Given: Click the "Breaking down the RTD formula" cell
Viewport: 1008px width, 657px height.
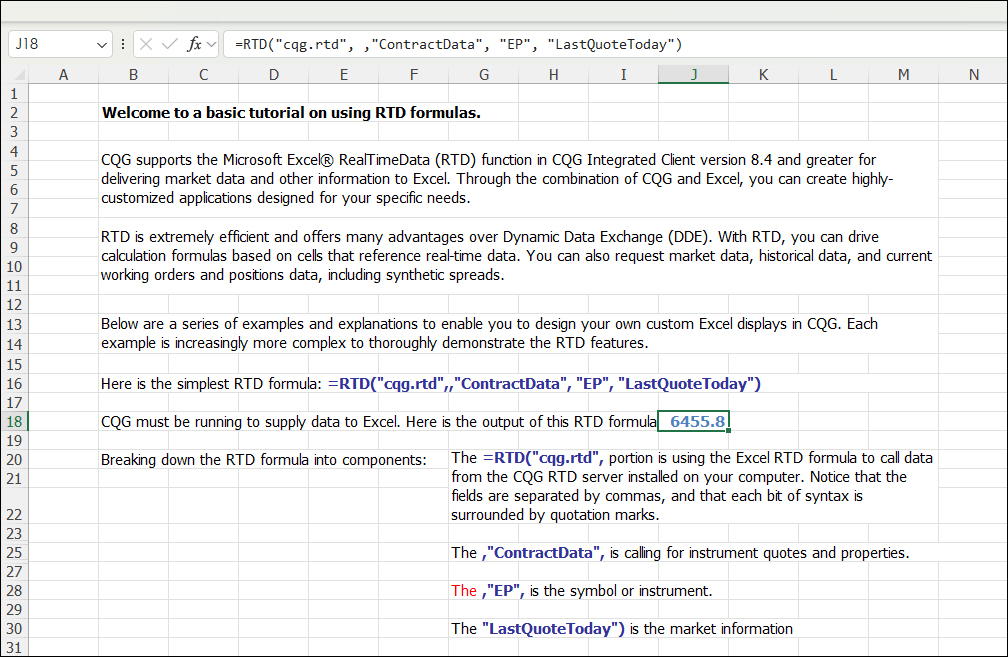Looking at the screenshot, I should point(264,460).
